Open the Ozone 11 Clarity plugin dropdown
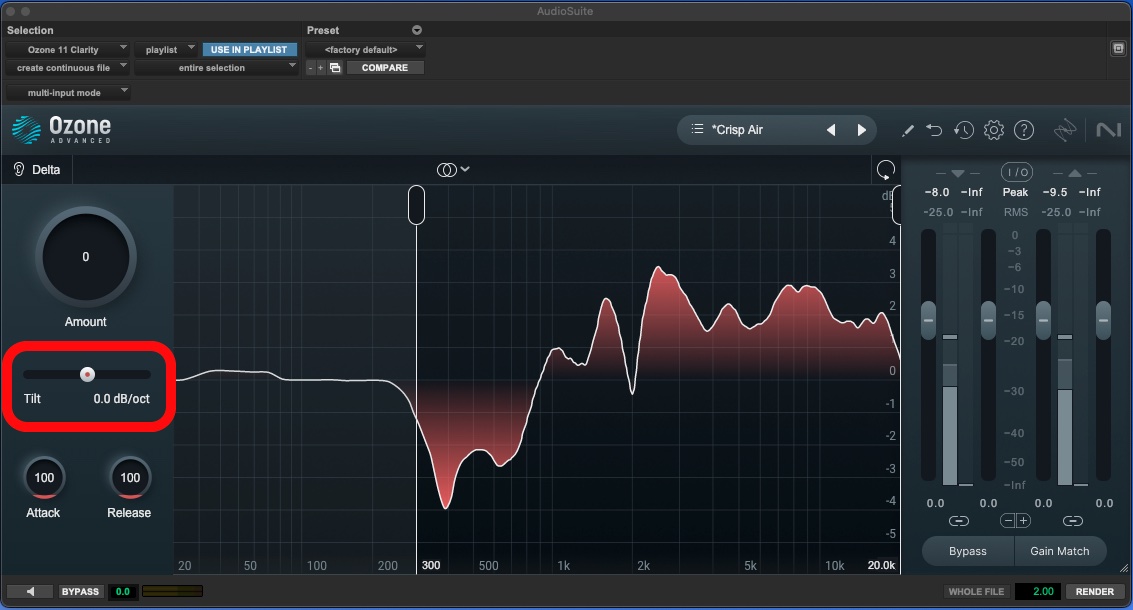 click(67, 49)
